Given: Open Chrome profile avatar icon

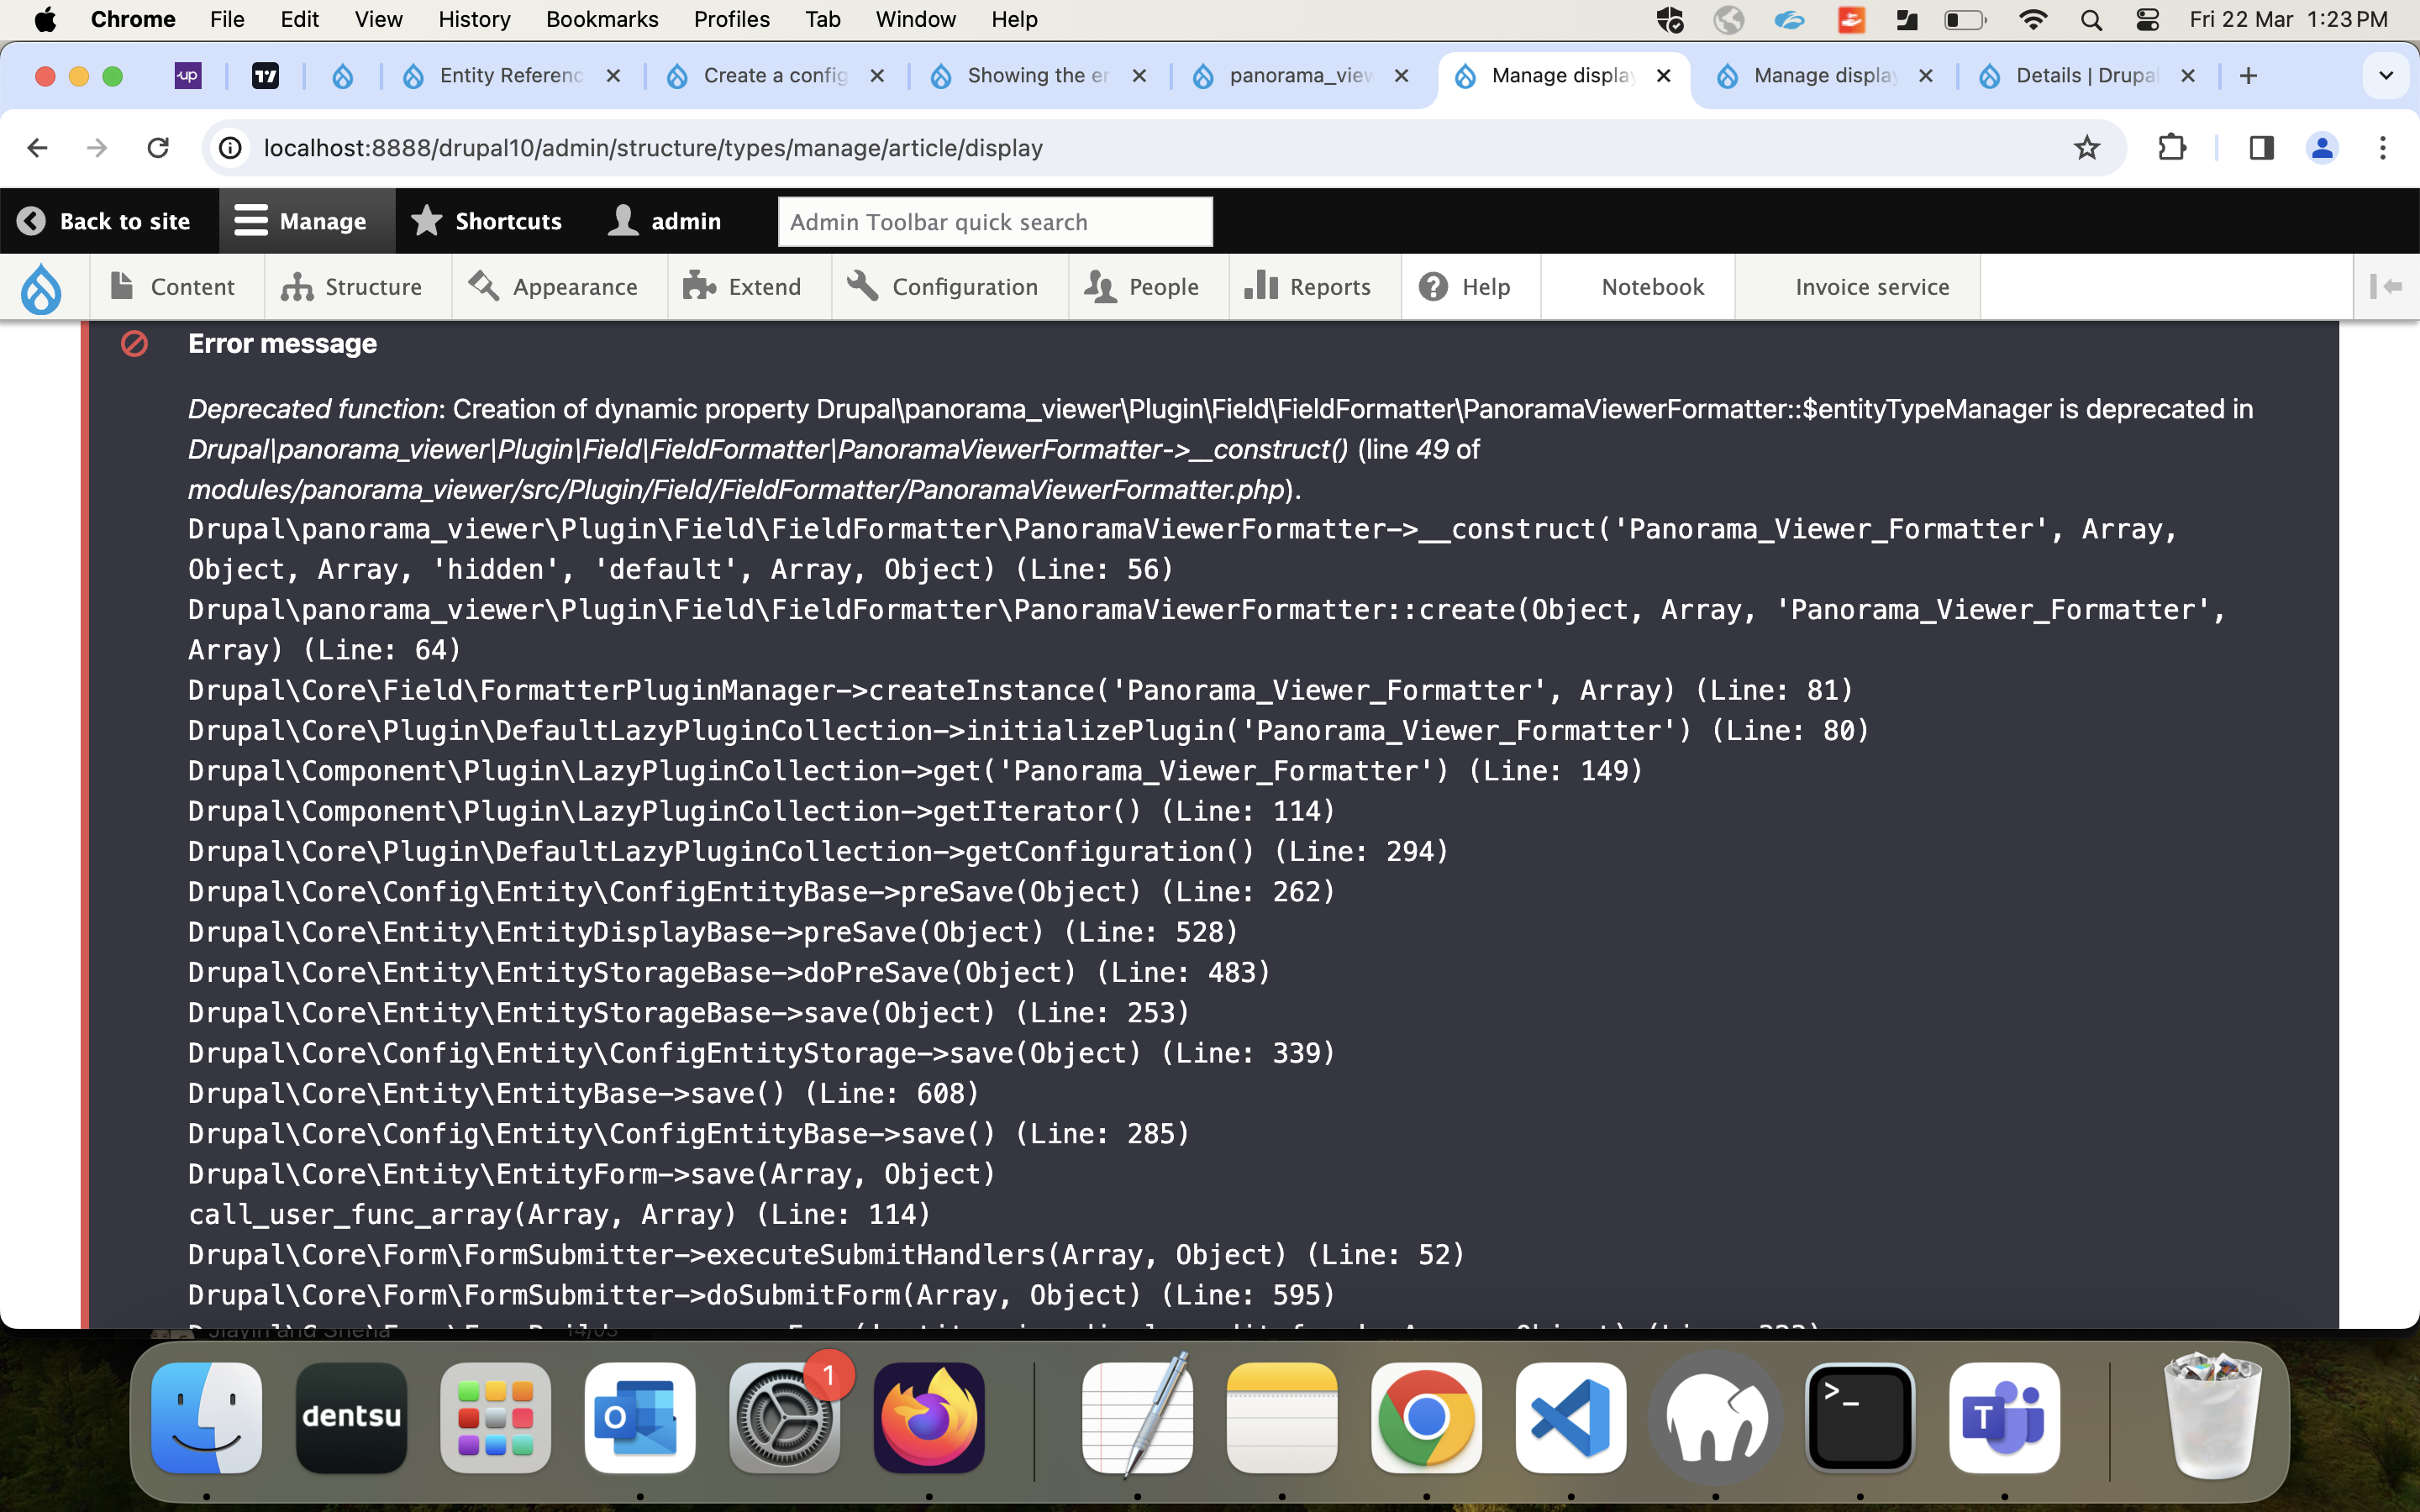Looking at the screenshot, I should click(x=2321, y=148).
